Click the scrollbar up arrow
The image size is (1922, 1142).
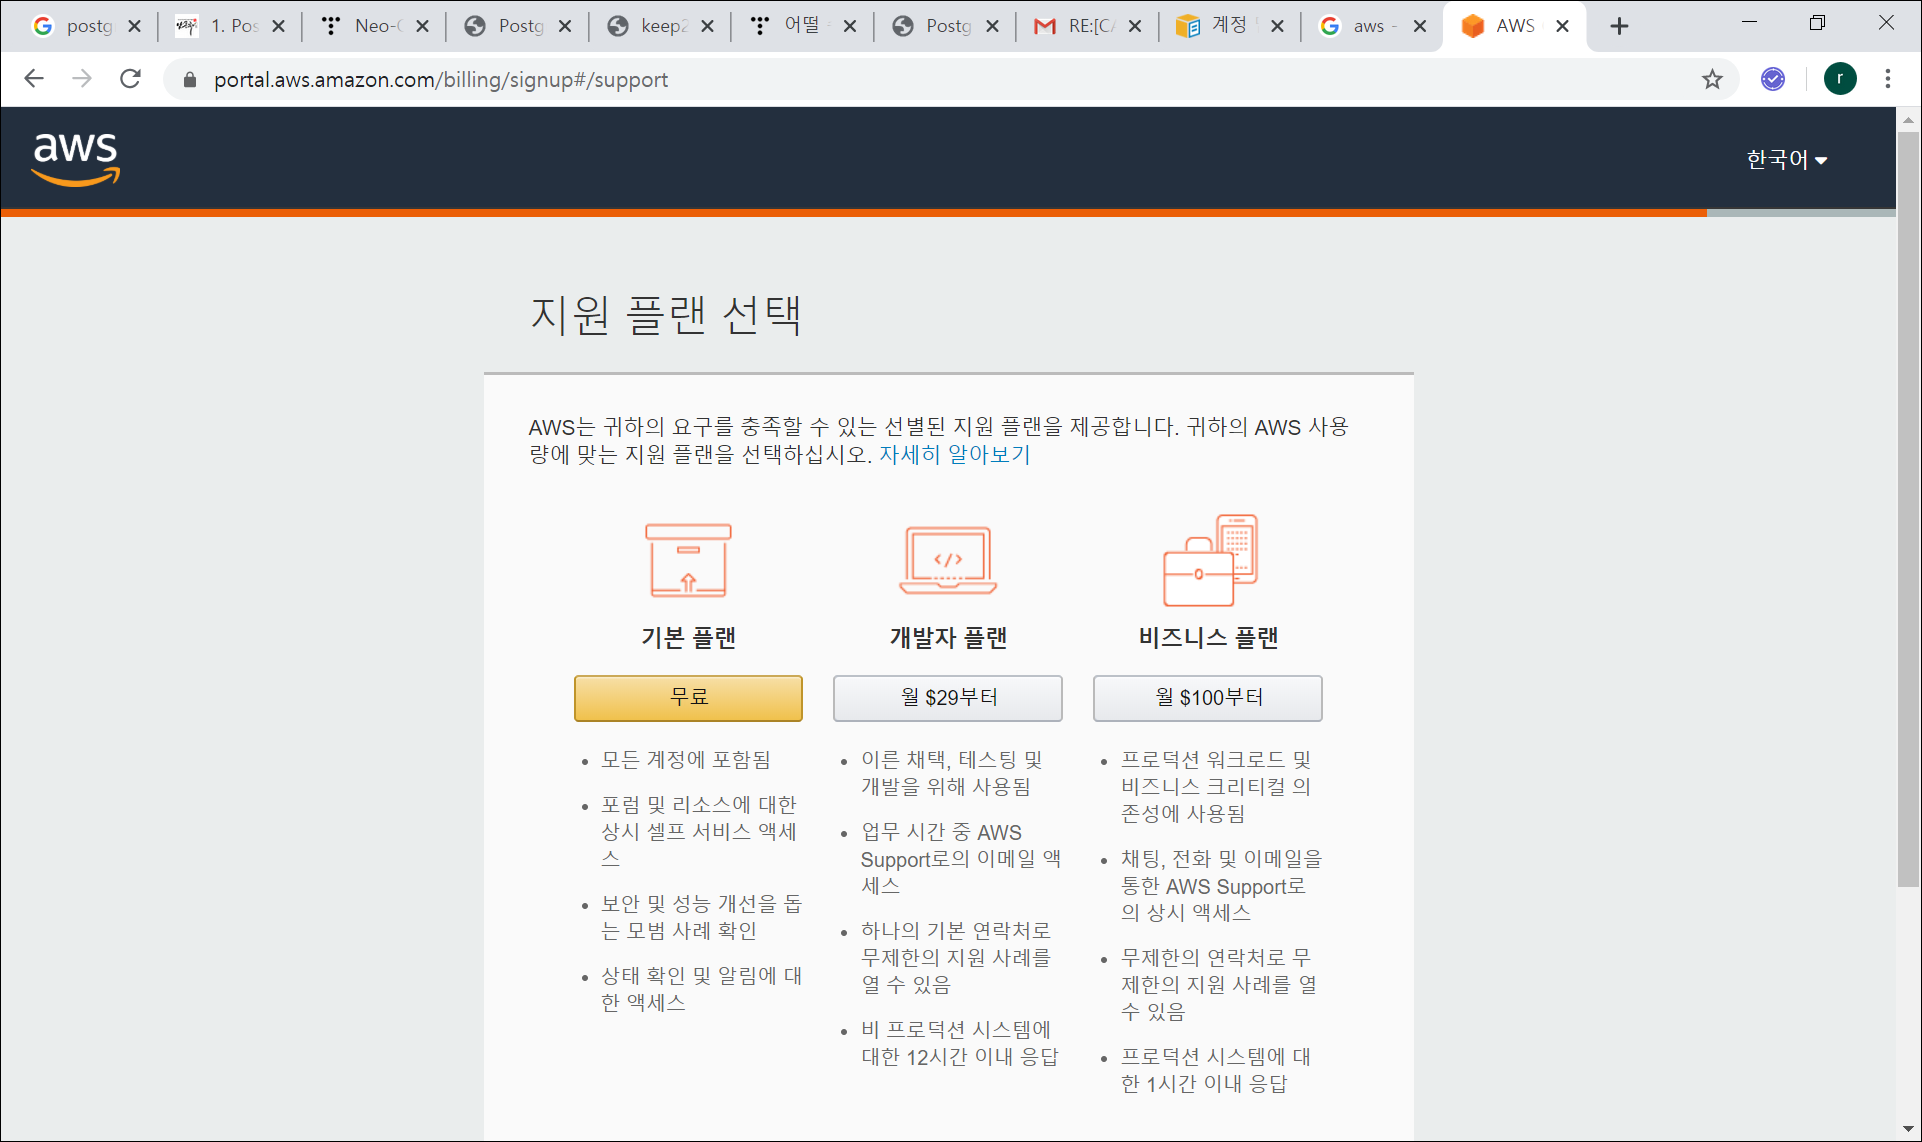(x=1908, y=119)
